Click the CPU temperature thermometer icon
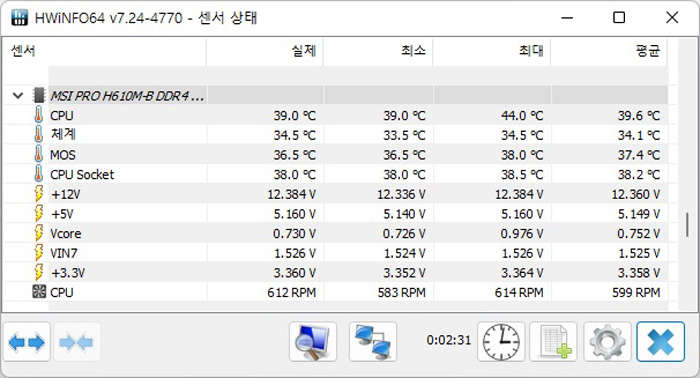The image size is (700, 378). click(x=39, y=115)
